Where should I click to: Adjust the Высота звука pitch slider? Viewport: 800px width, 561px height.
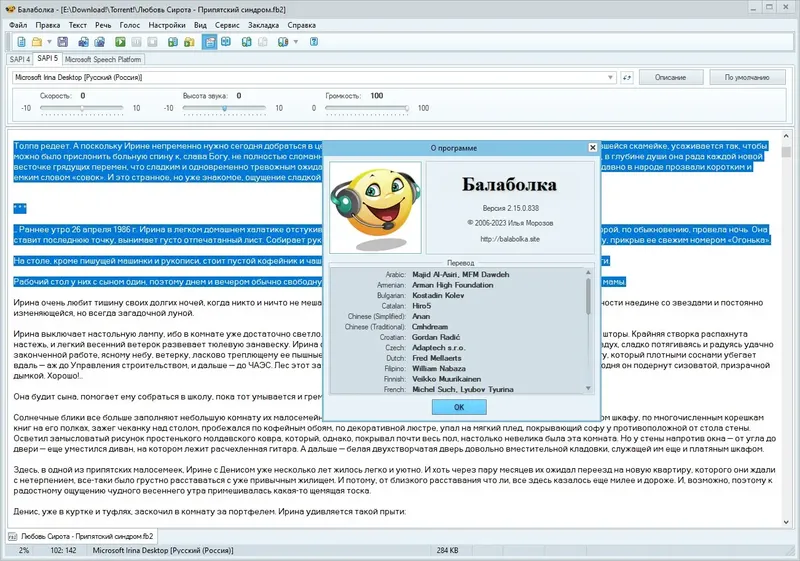pos(224,108)
